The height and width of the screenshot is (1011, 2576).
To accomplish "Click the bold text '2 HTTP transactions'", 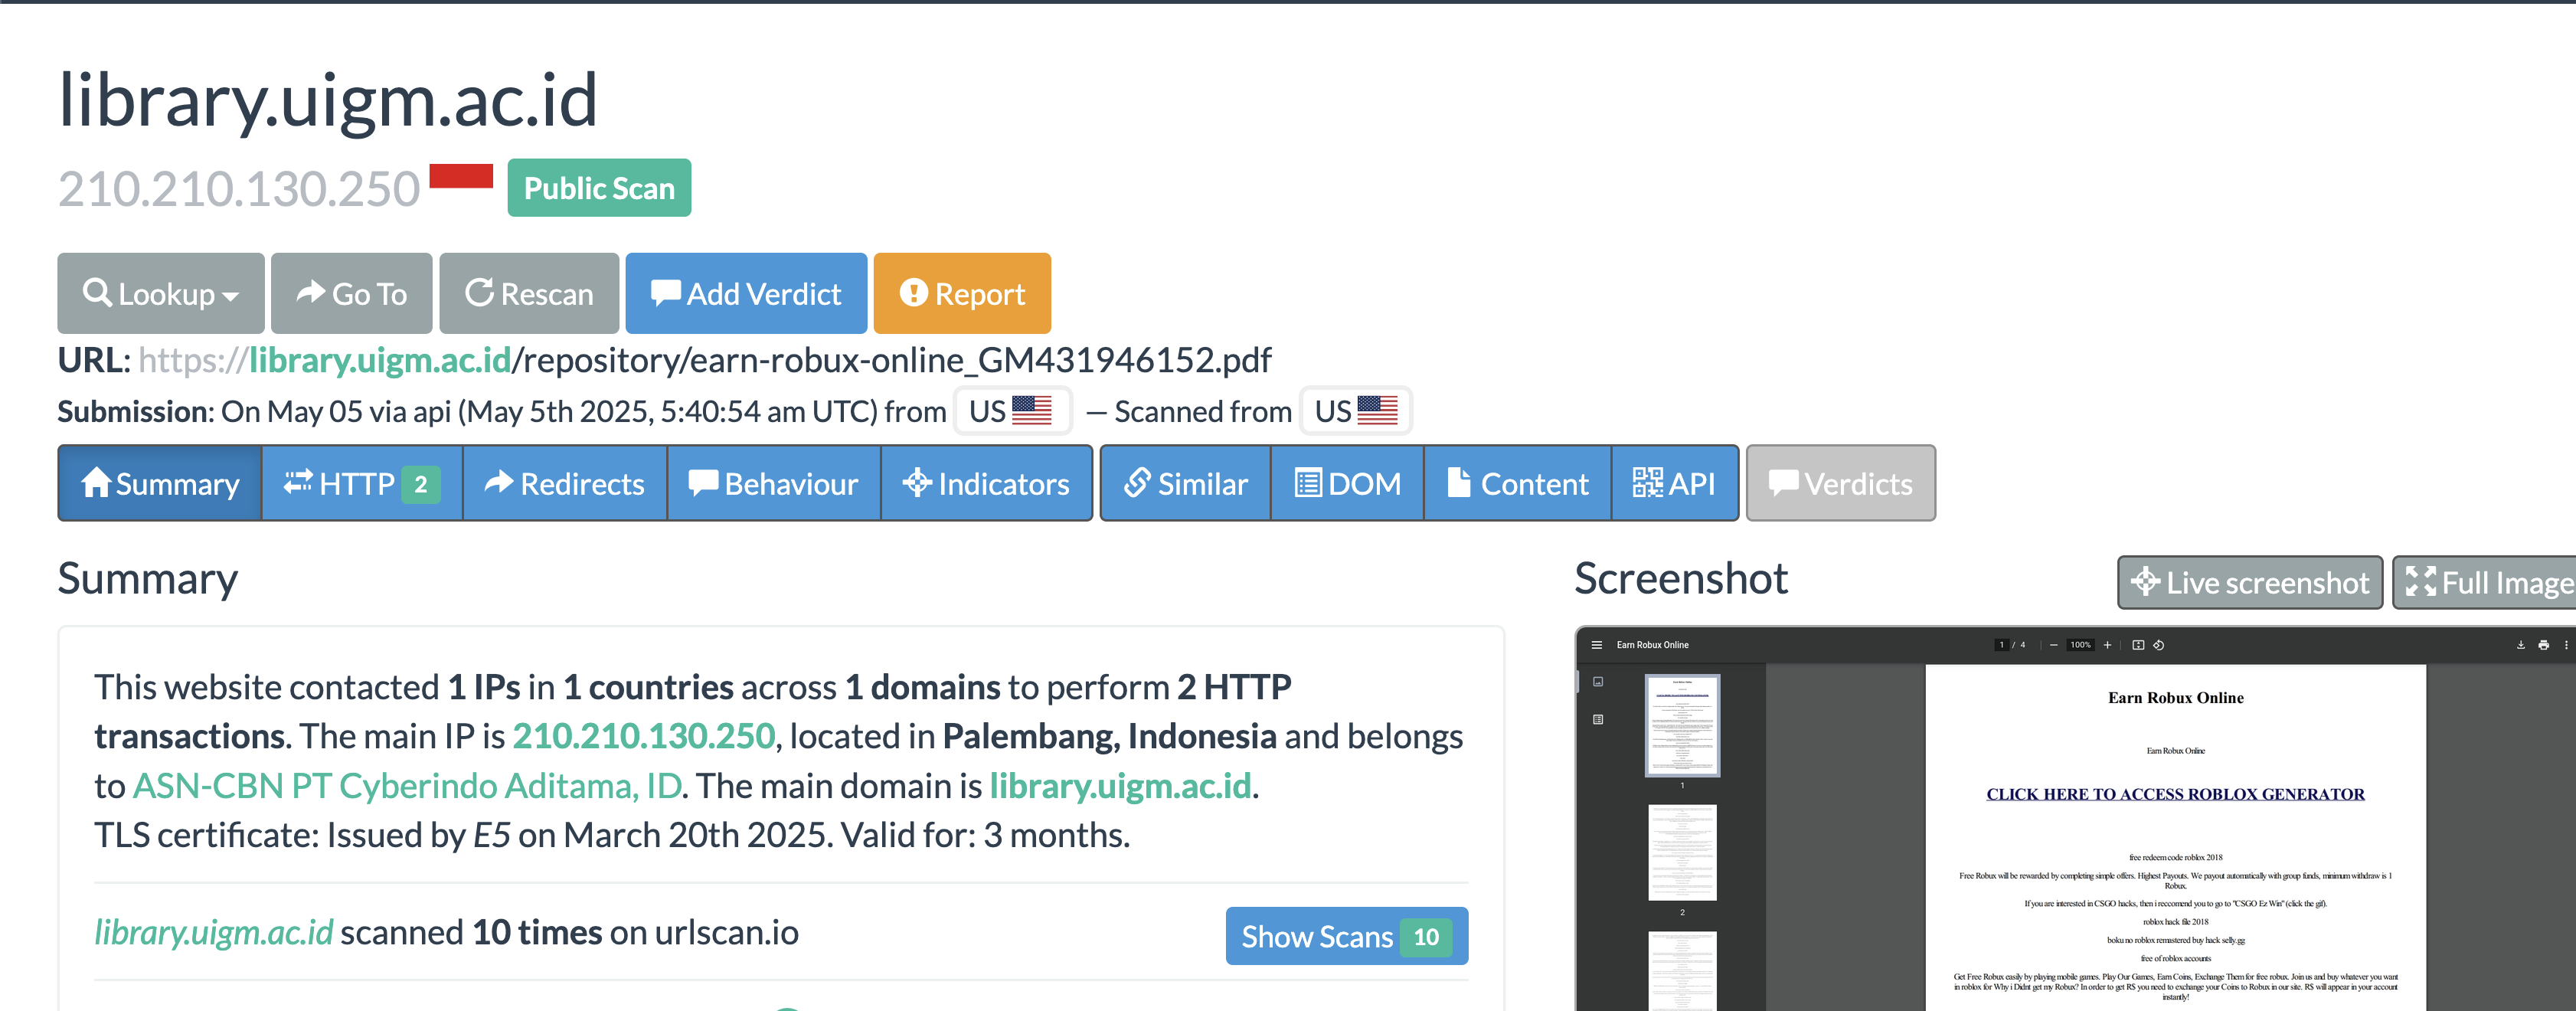I will (693, 711).
